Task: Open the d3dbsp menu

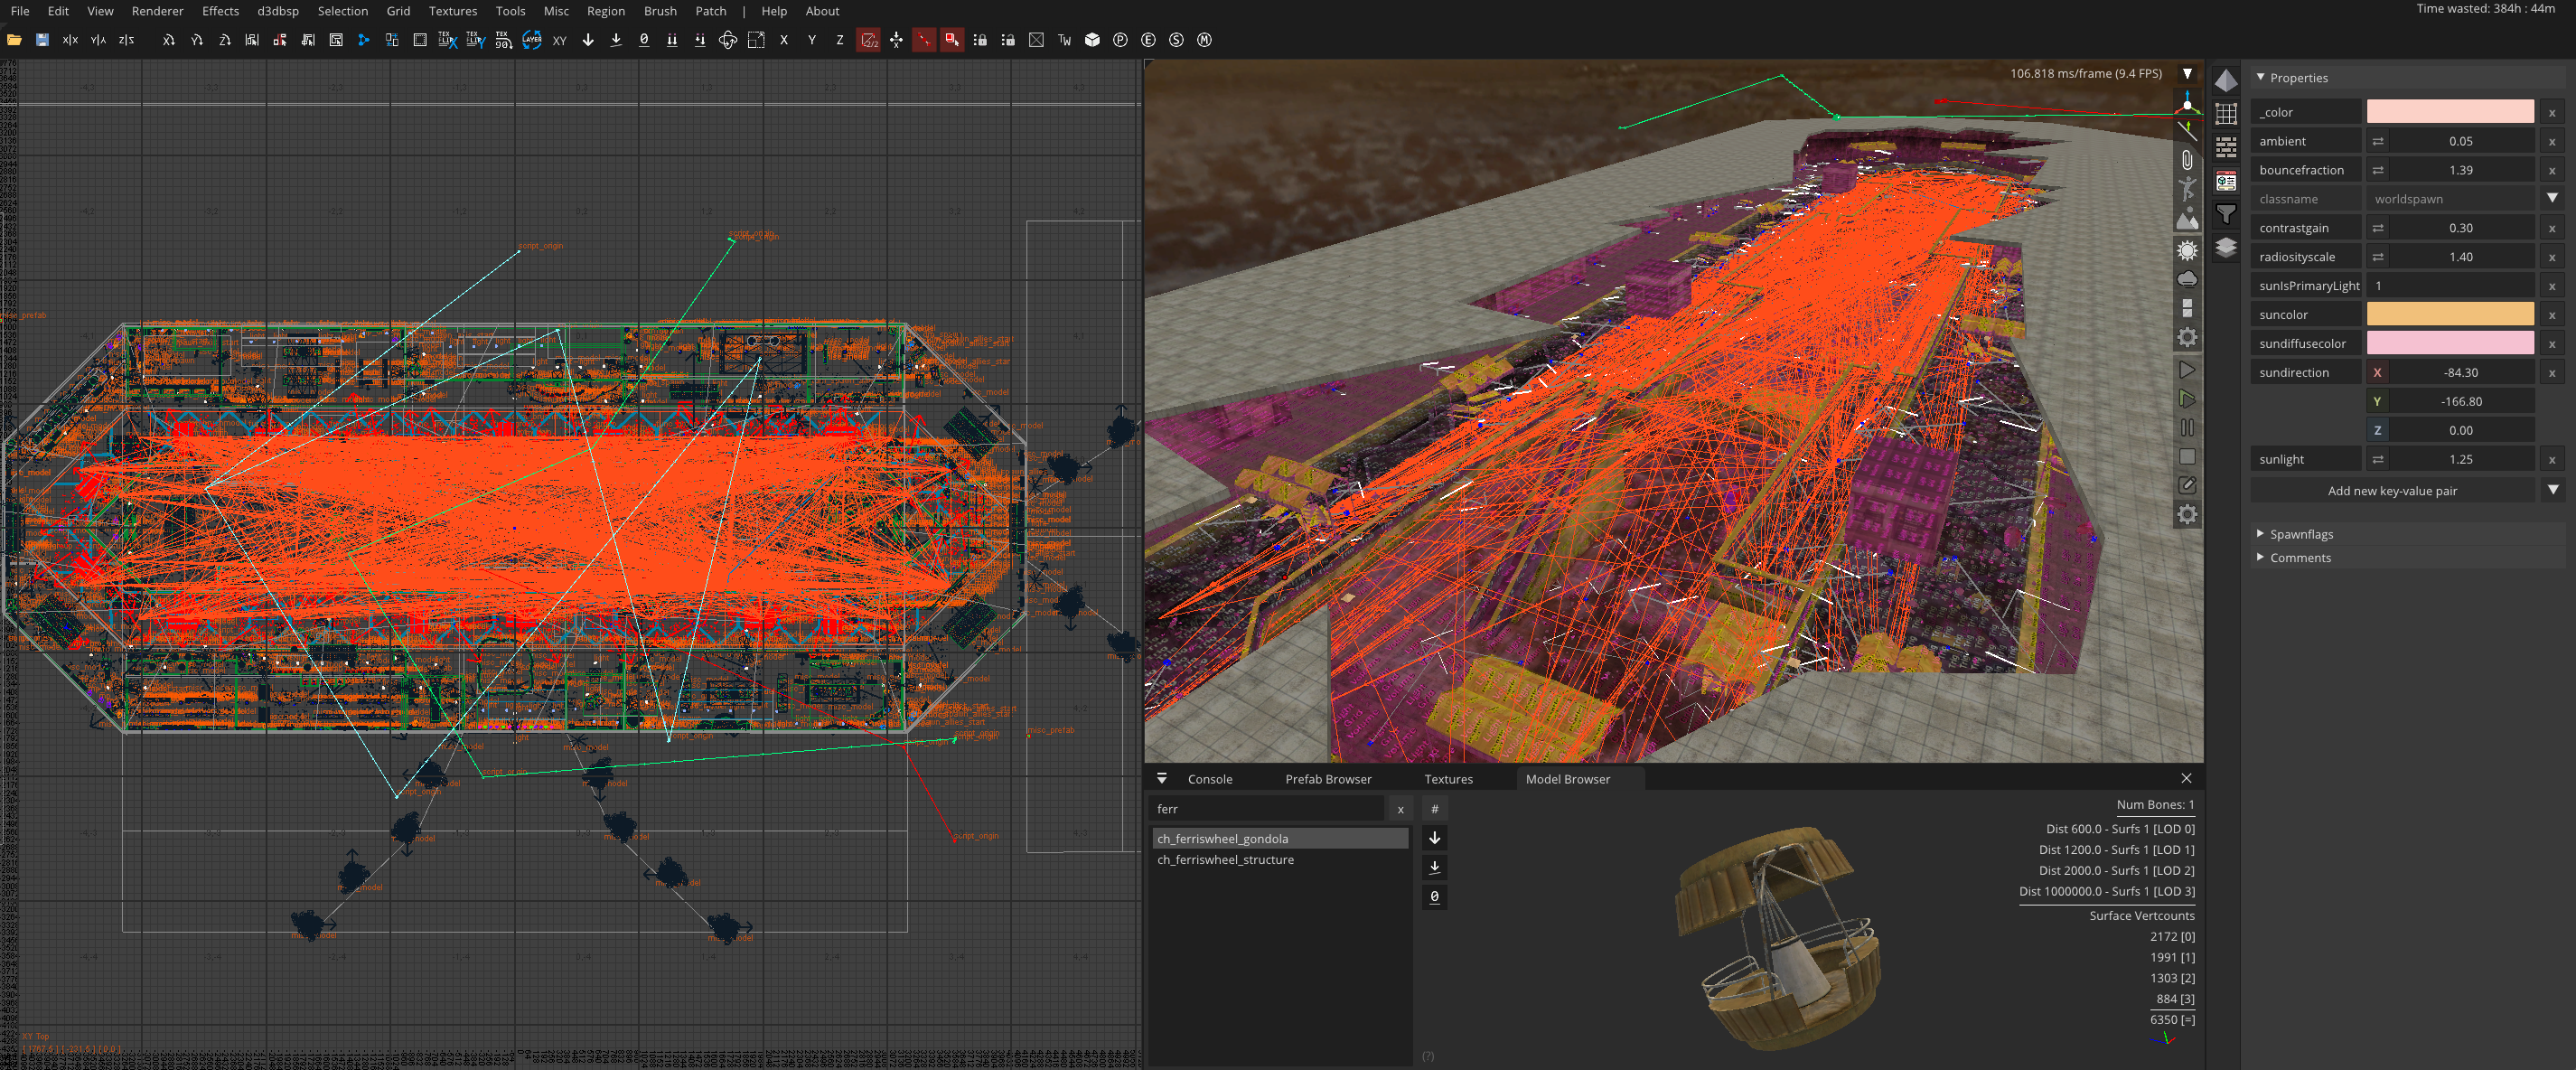Action: coord(278,11)
